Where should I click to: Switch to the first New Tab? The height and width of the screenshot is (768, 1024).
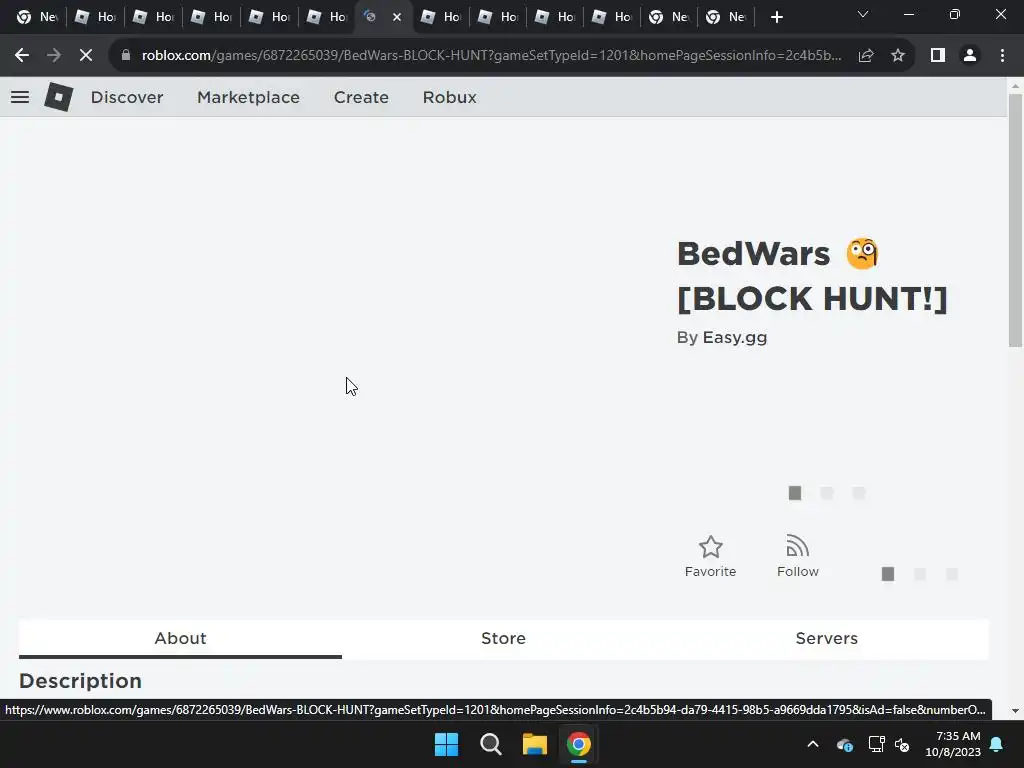point(37,17)
